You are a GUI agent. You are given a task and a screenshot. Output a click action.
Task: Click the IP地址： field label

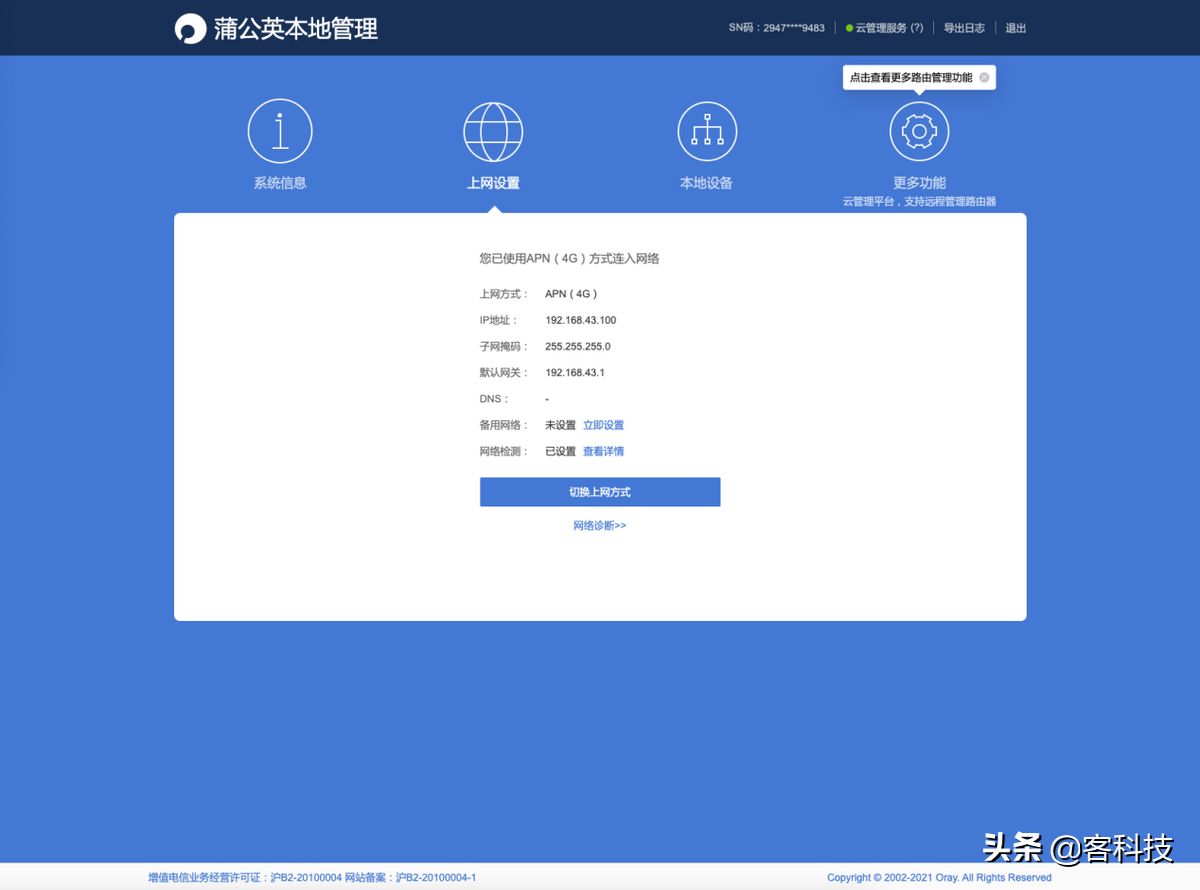click(500, 320)
